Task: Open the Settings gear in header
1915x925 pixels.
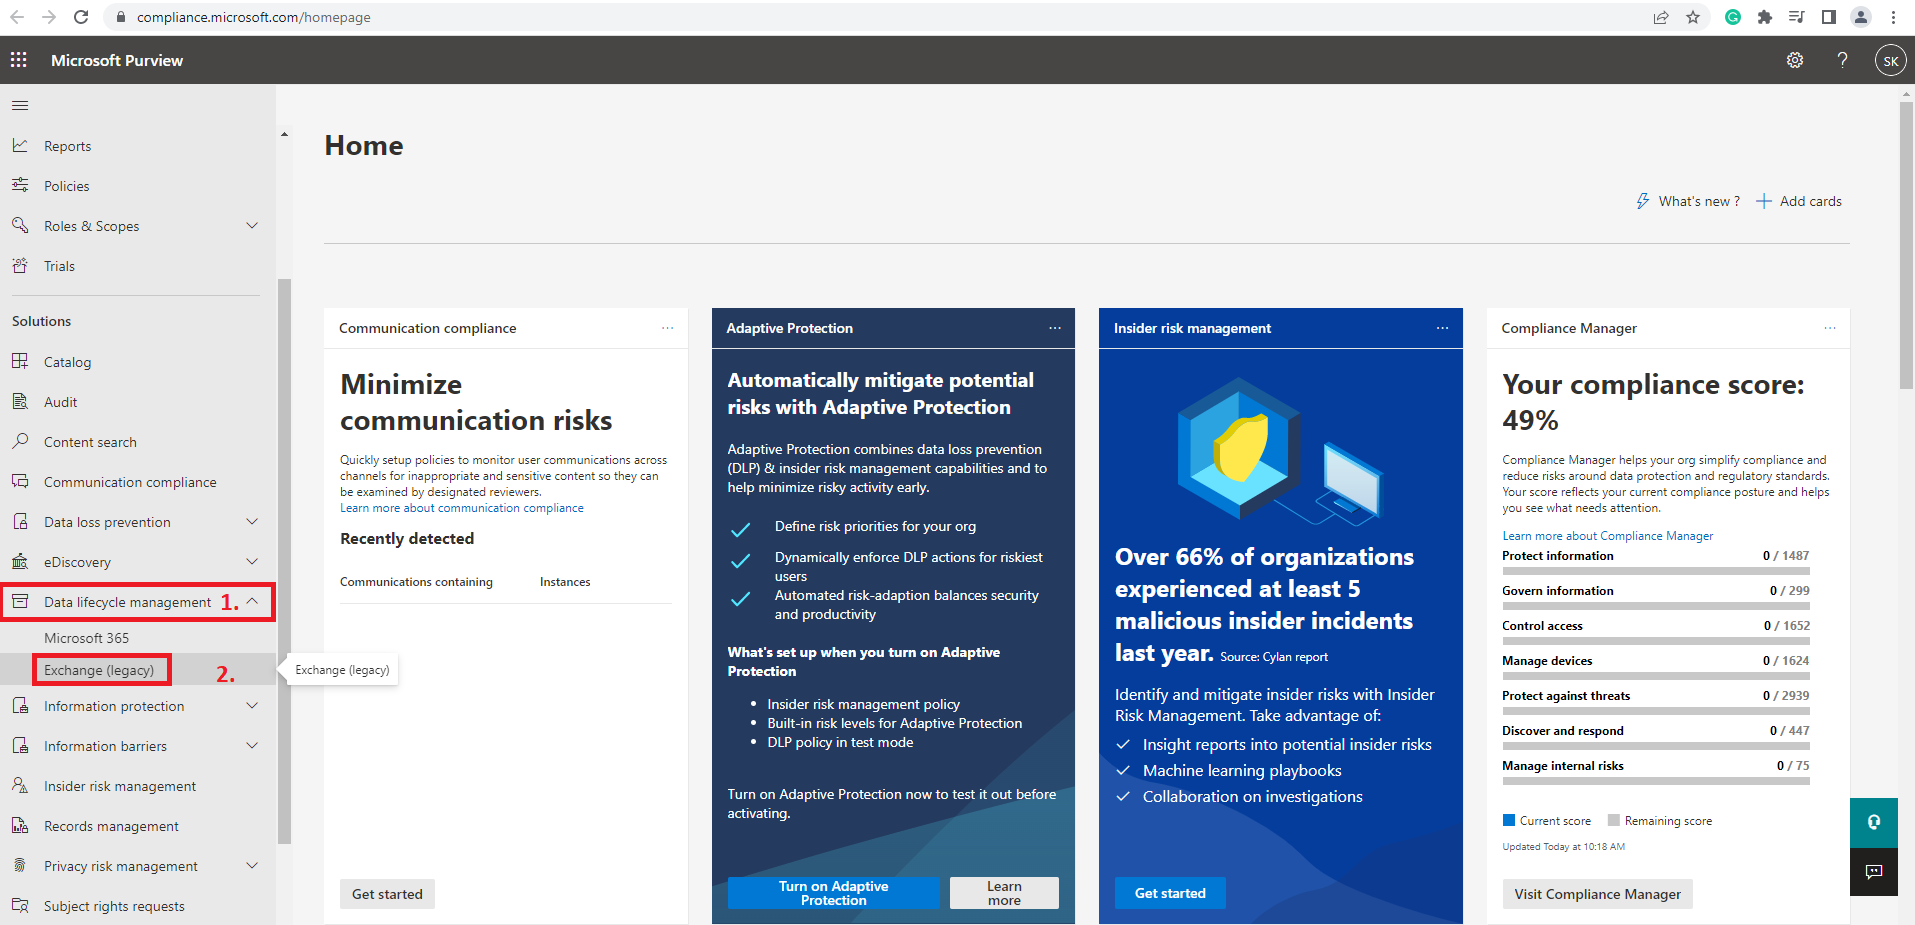Action: tap(1795, 60)
